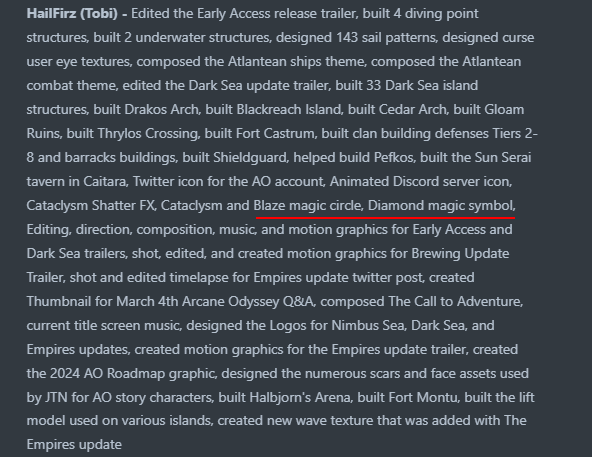Click the phrase Brewing Update

pyautogui.click(x=460, y=253)
